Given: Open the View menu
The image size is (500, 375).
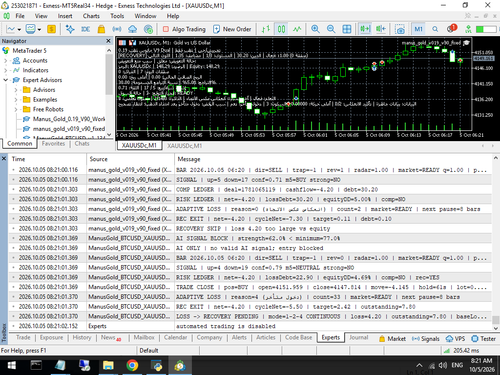Looking at the screenshot, I should pos(41,16).
